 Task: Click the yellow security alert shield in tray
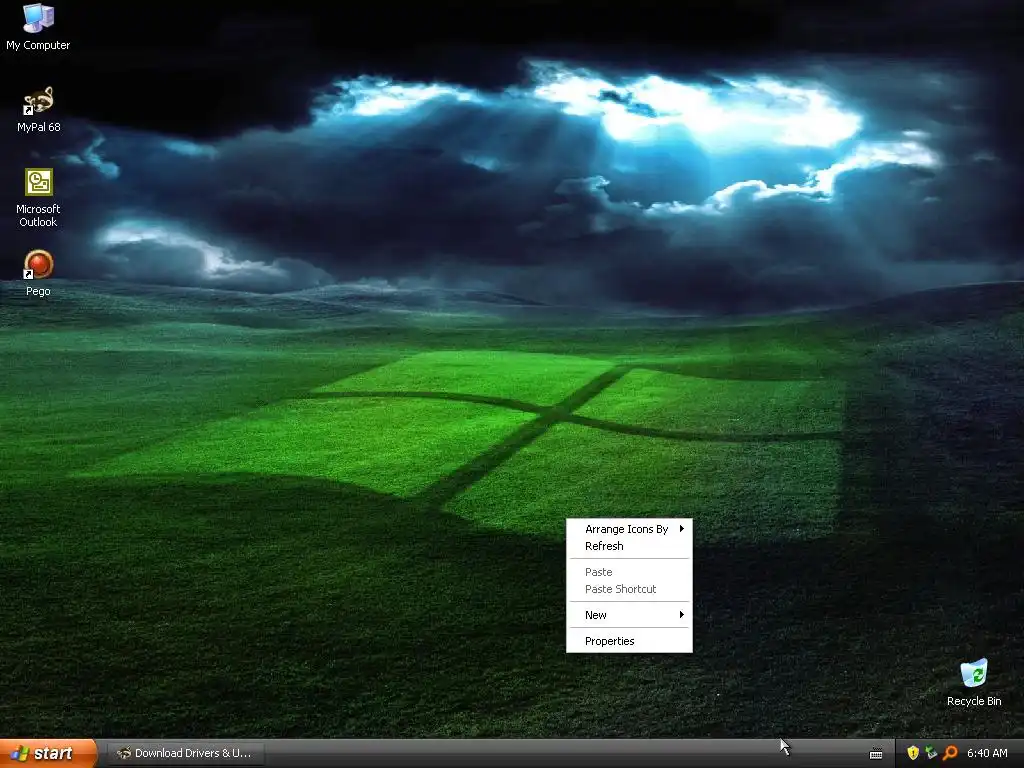tap(913, 753)
